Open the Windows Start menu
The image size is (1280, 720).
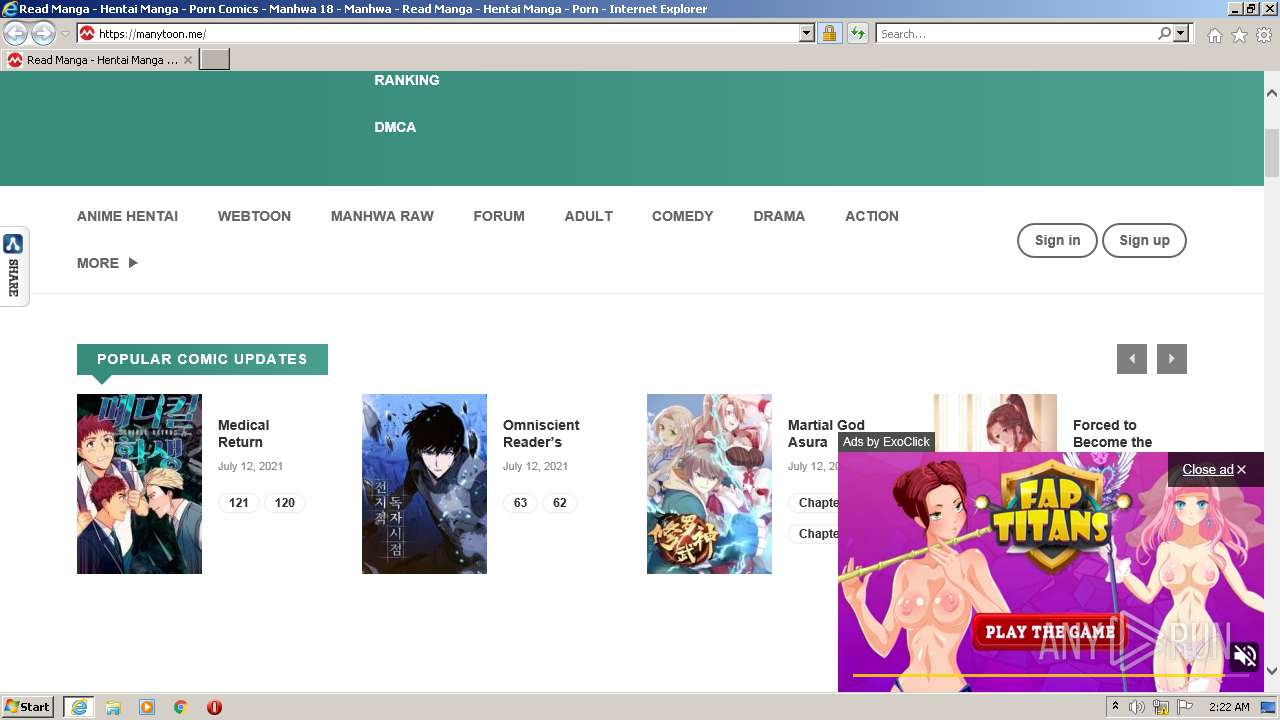tap(28, 707)
